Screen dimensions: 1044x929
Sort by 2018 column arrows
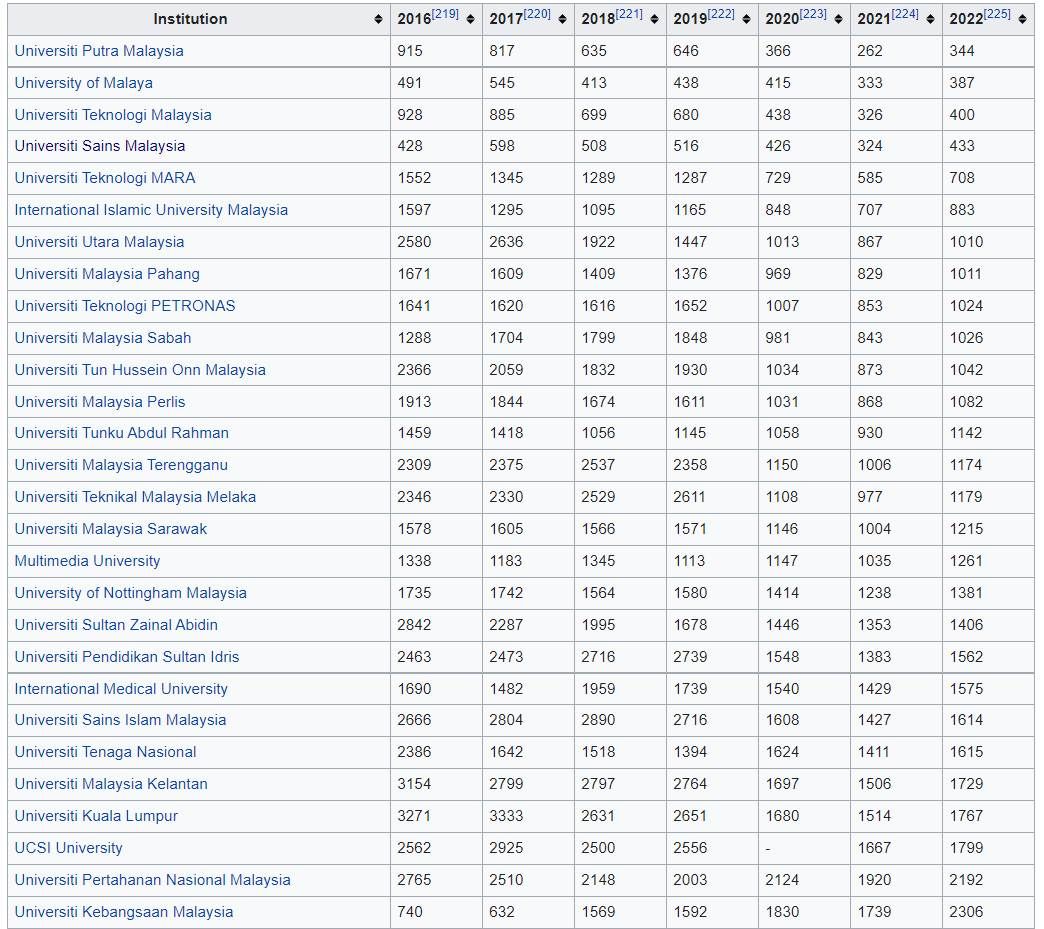coord(654,19)
